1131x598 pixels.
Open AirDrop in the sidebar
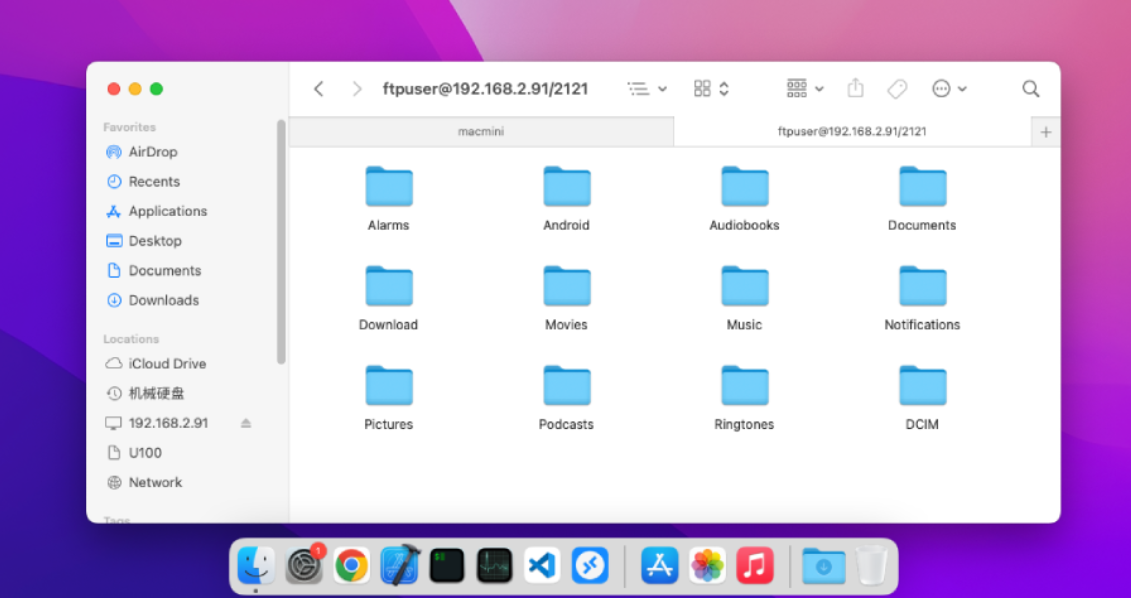pos(152,152)
